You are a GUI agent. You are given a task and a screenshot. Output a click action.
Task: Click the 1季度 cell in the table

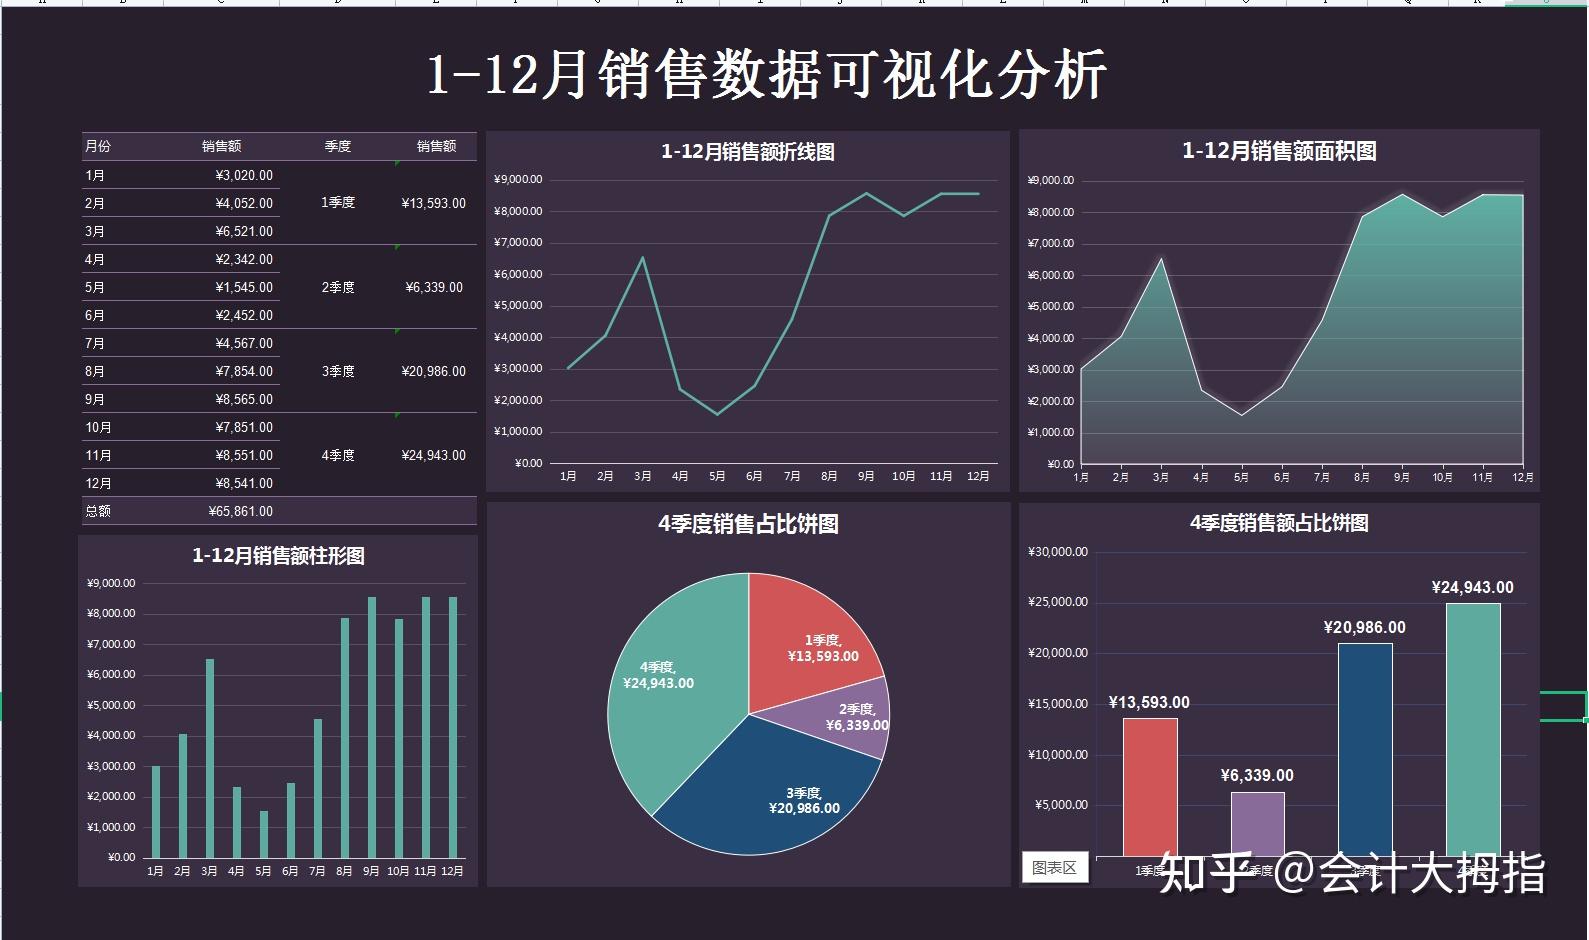tap(338, 203)
